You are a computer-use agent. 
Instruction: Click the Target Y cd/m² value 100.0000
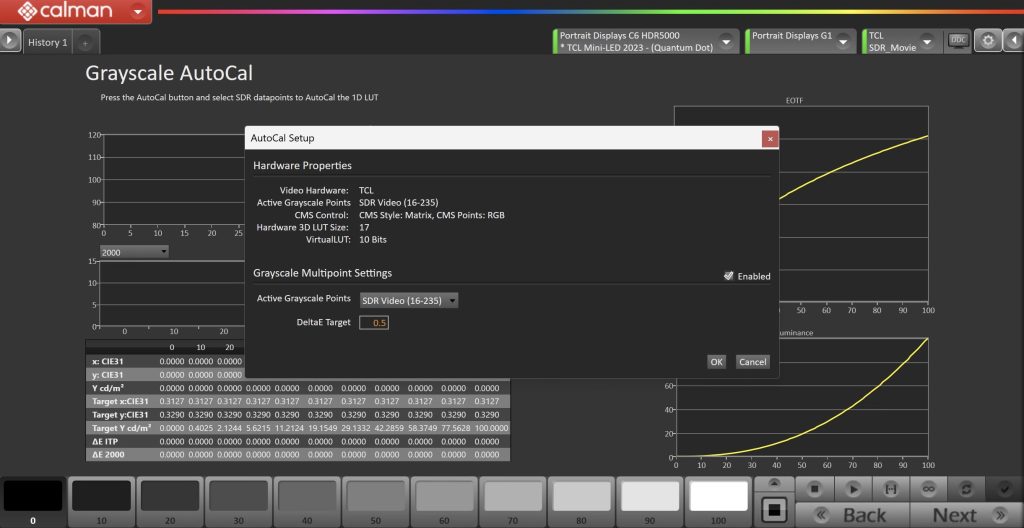(x=491, y=428)
